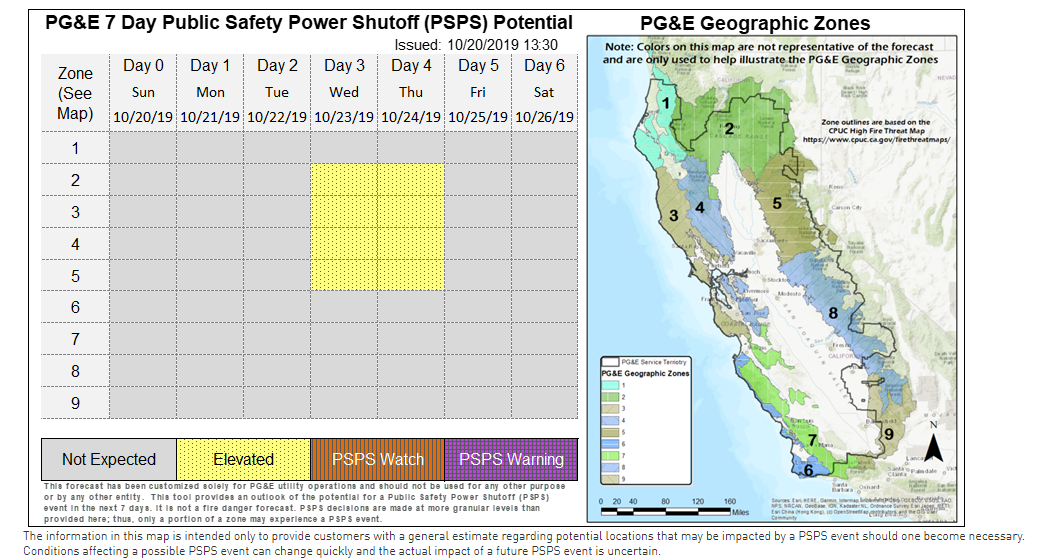Click the "The information in this map is intended" text
Image resolution: width=1063 pixels, height=558 pixels.
tap(523, 544)
